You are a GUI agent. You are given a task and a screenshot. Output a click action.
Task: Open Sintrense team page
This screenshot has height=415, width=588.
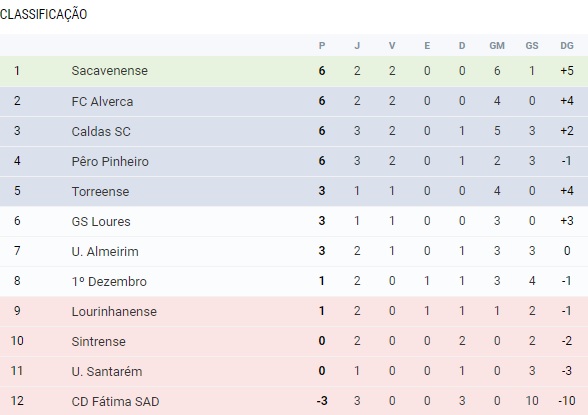99,341
